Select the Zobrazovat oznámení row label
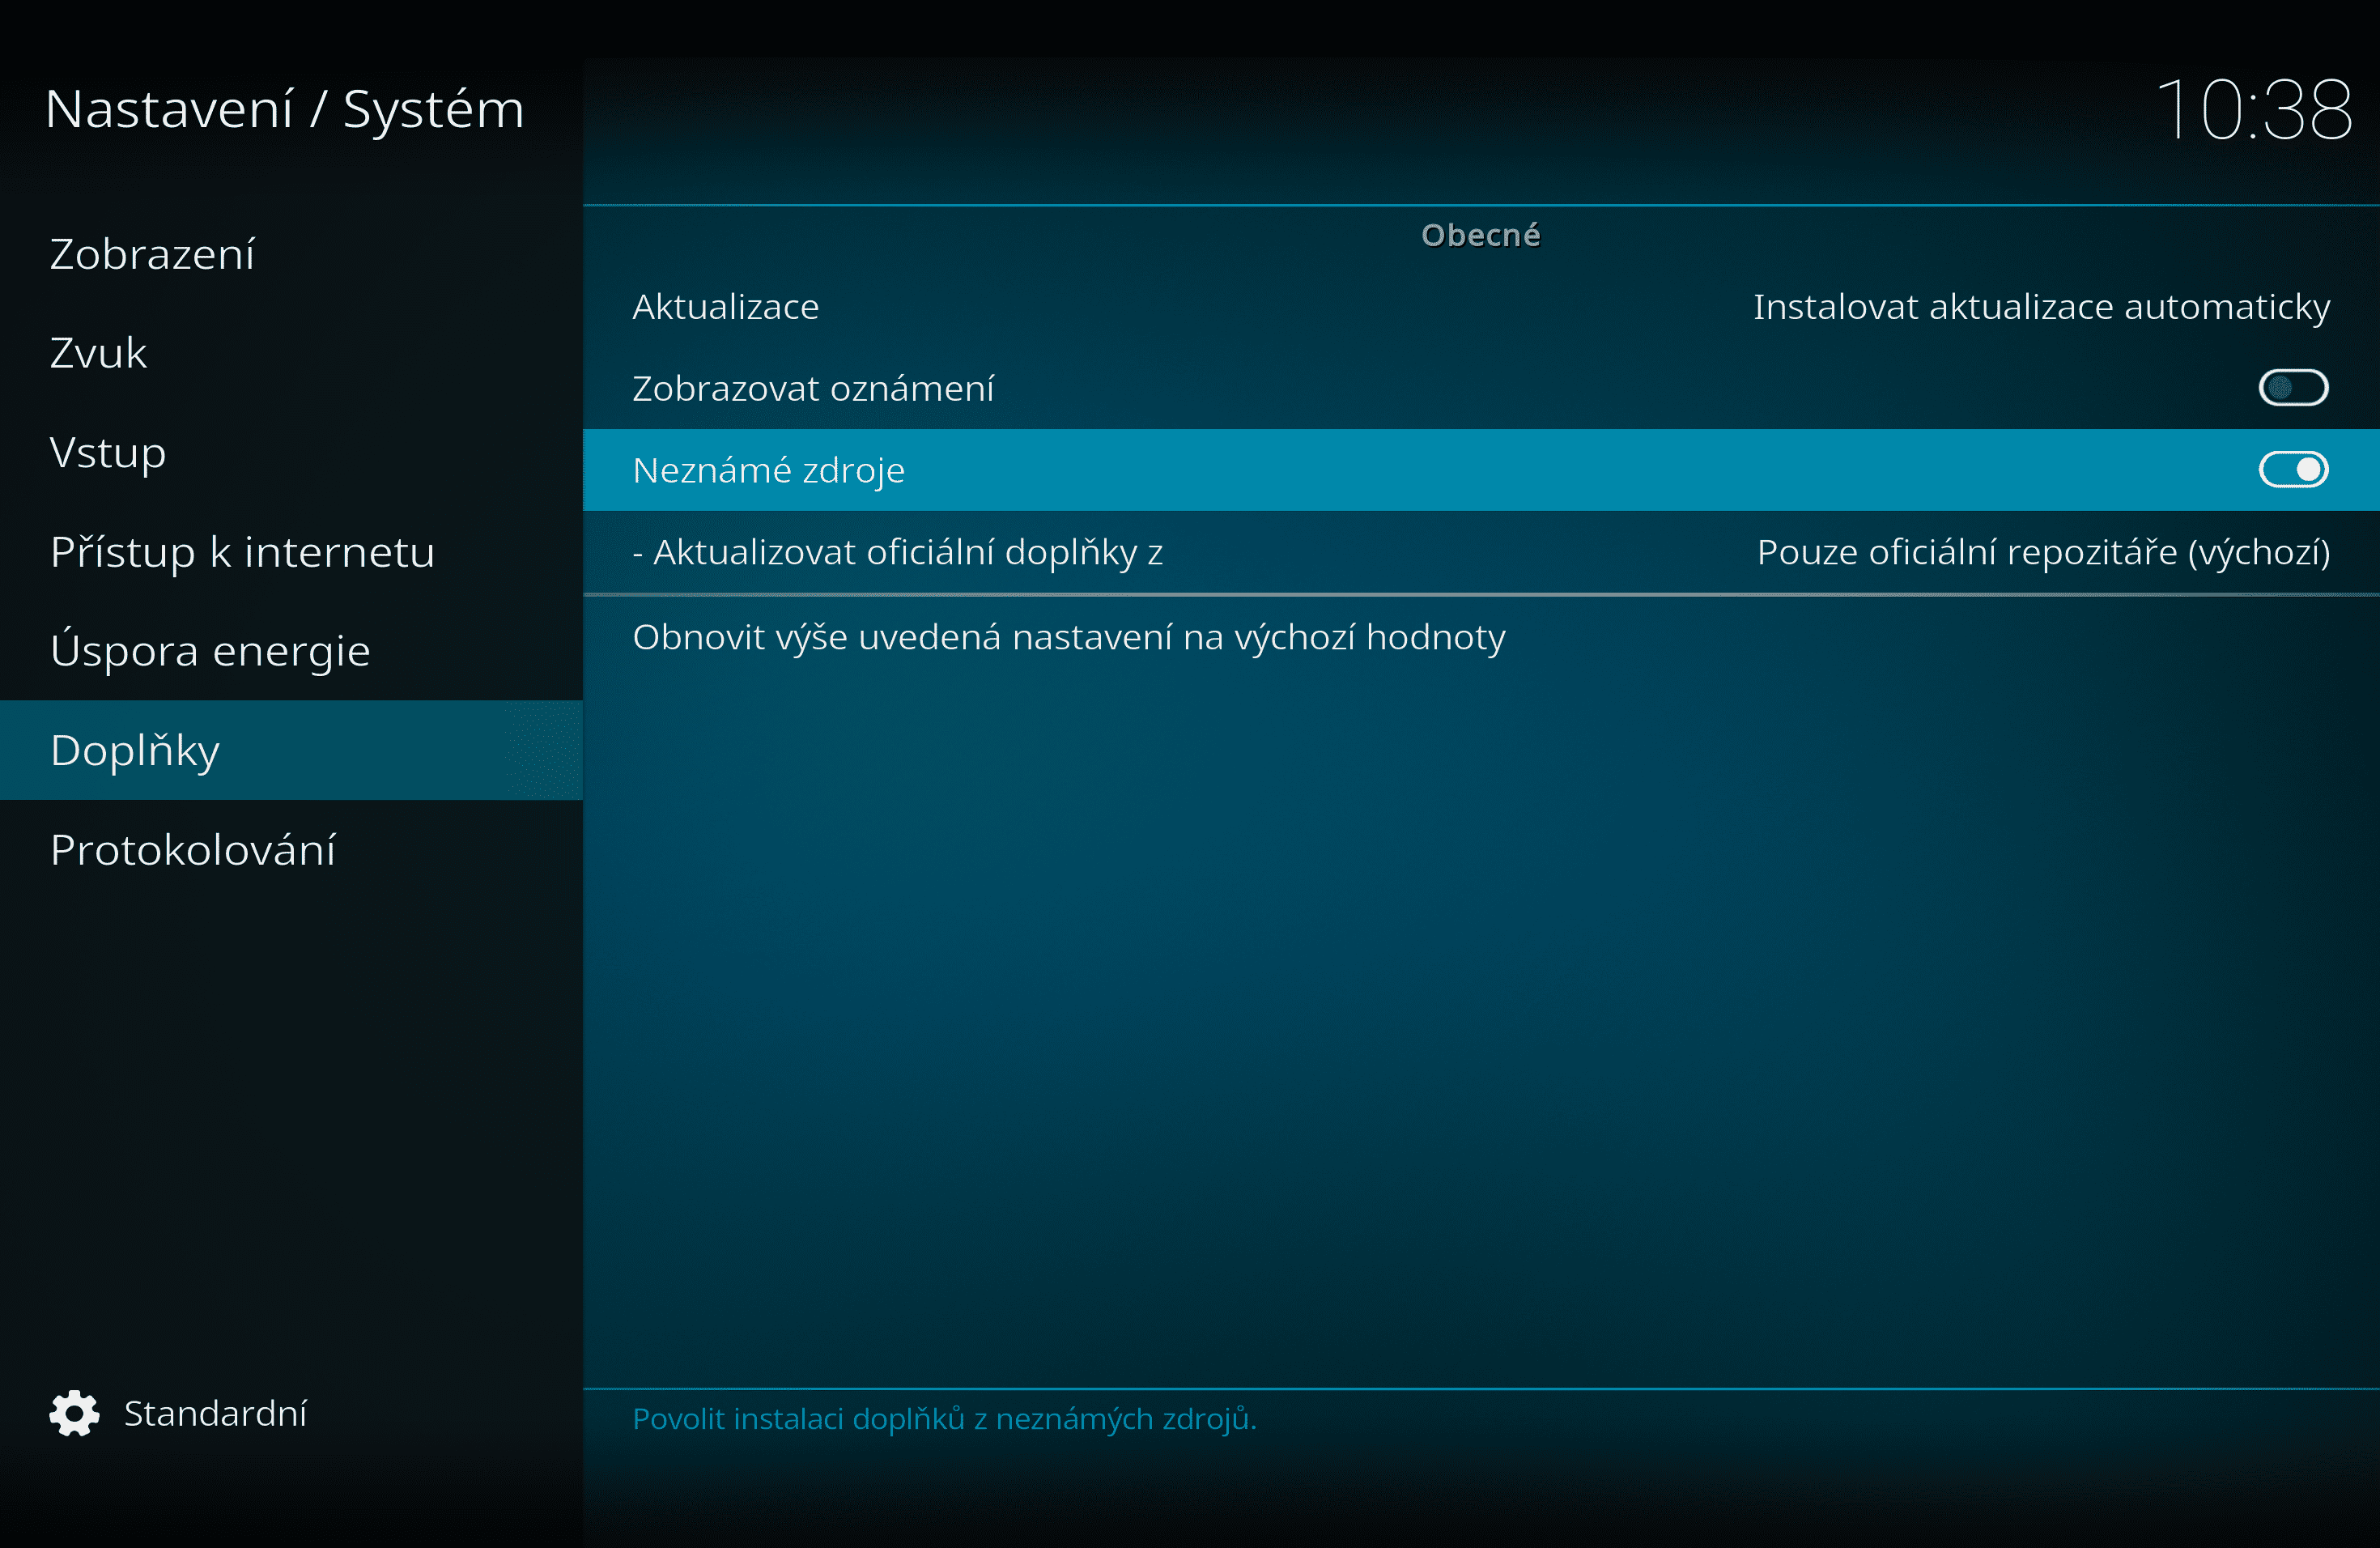The image size is (2380, 1548). 813,388
